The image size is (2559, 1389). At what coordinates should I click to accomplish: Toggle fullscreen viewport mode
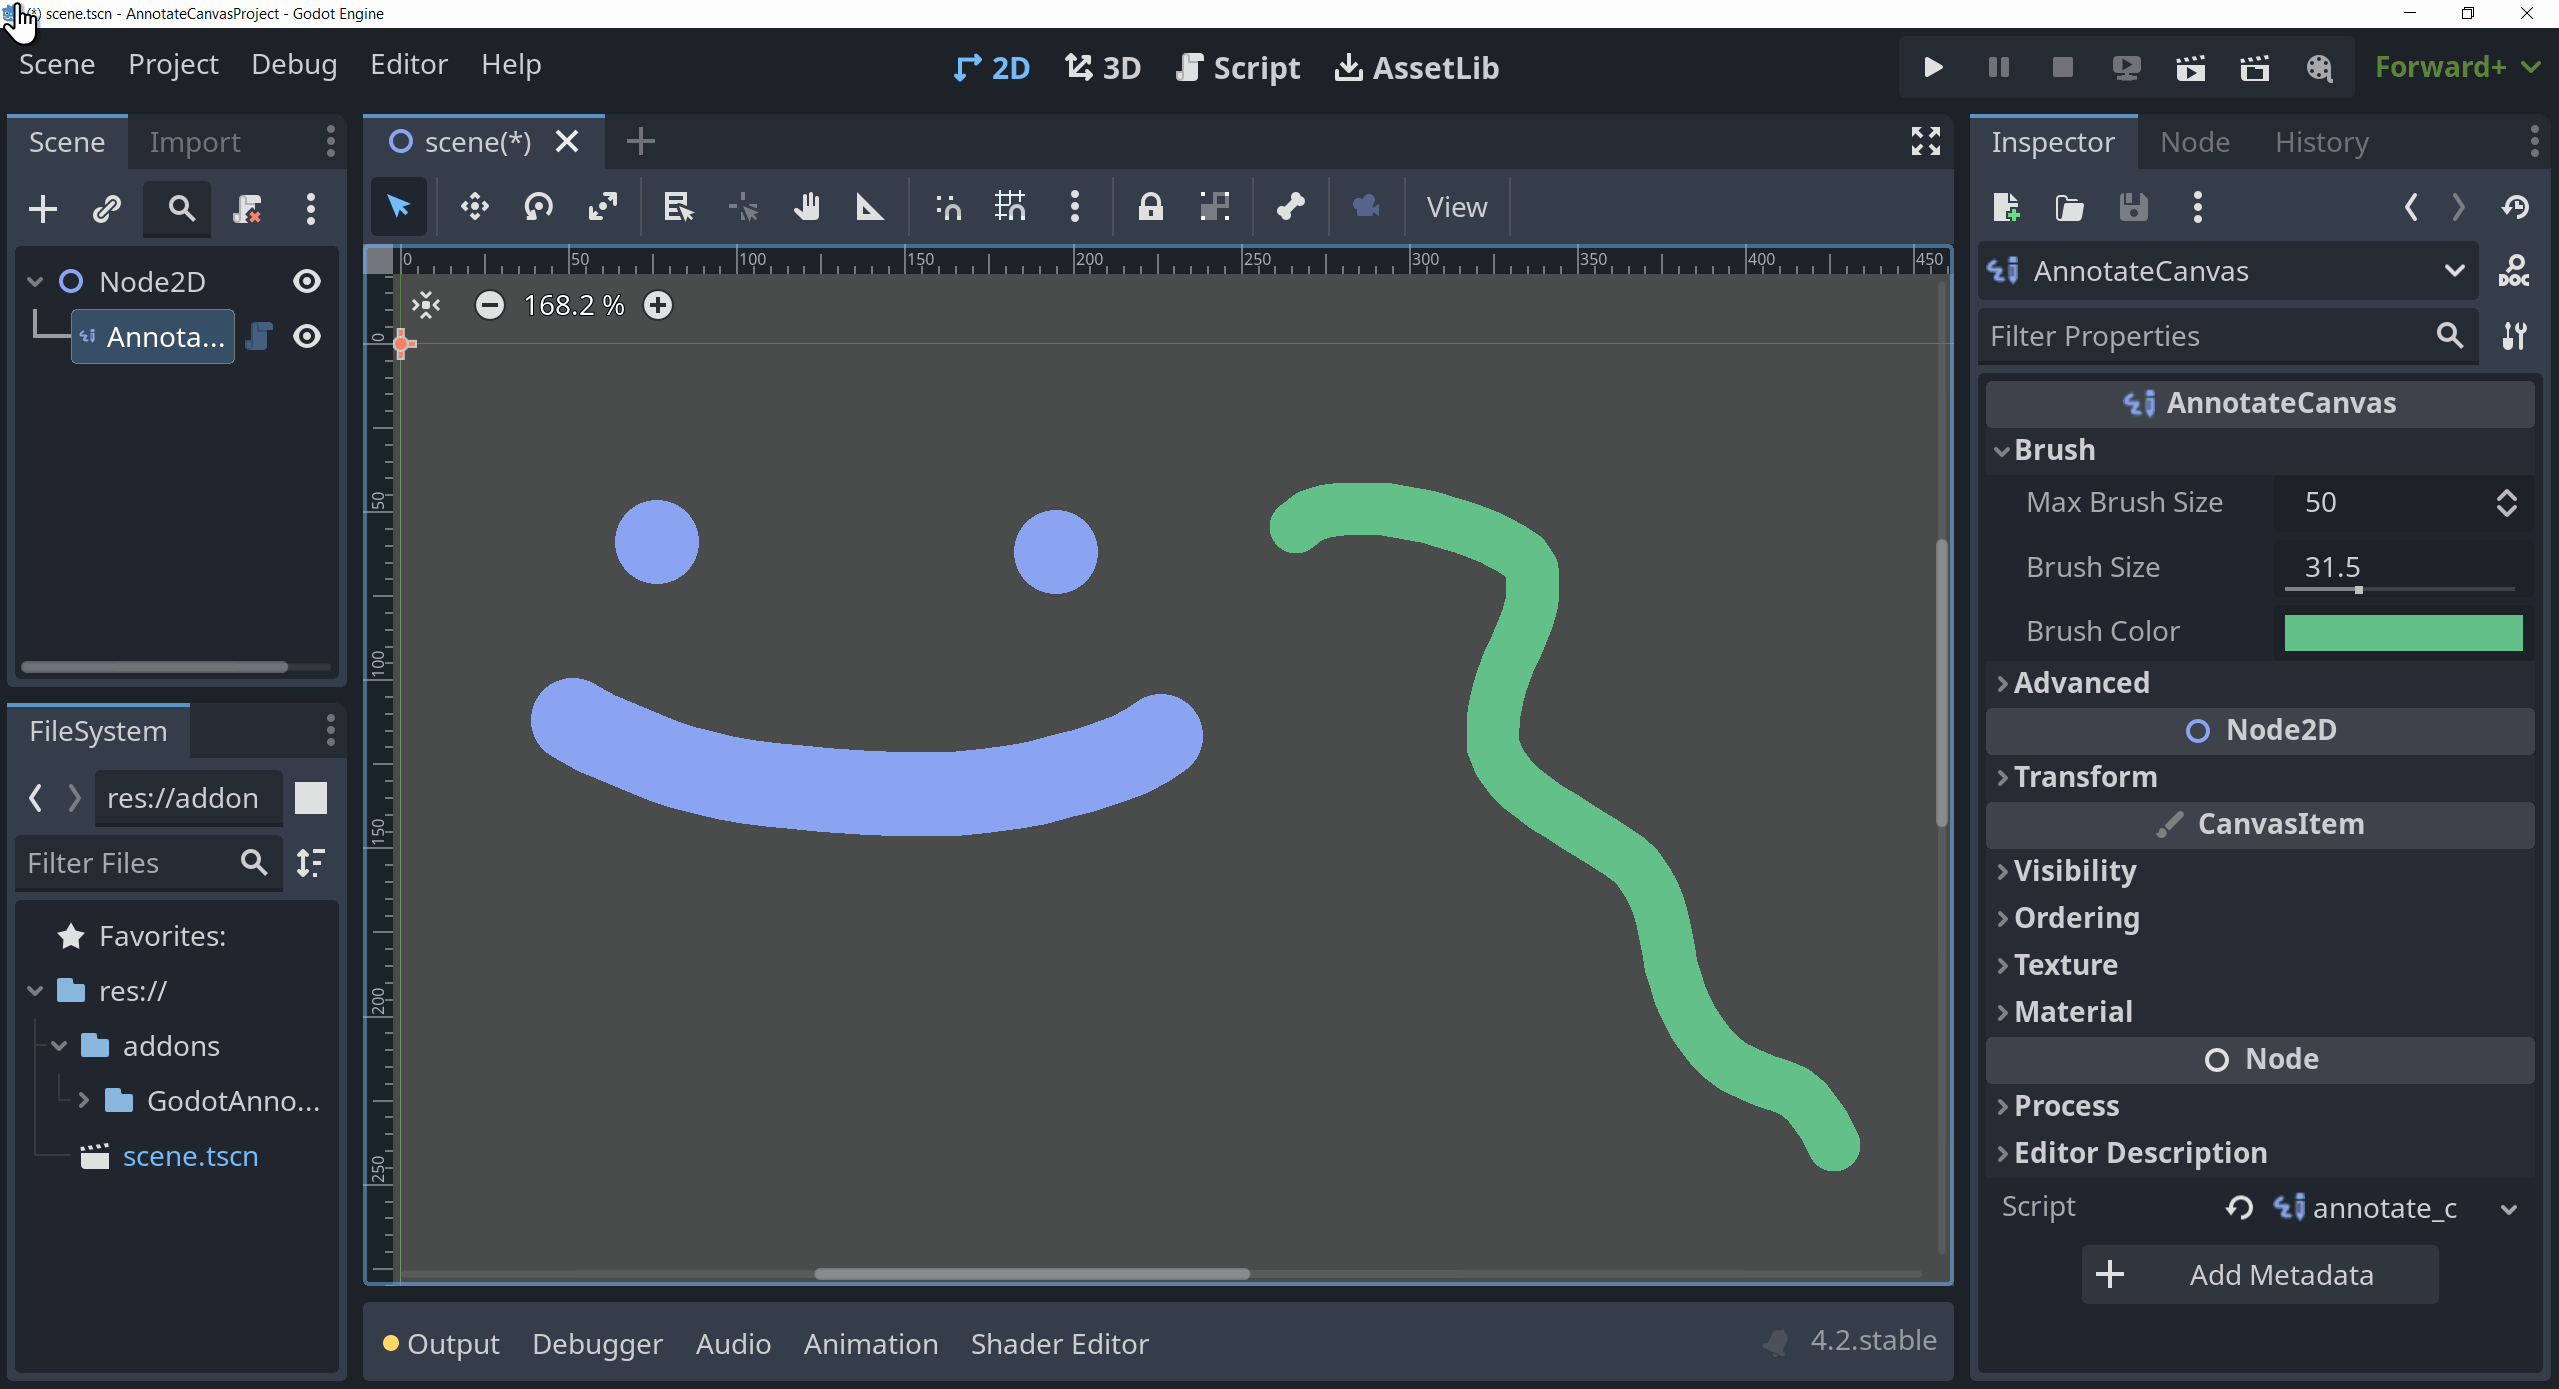coord(1924,142)
